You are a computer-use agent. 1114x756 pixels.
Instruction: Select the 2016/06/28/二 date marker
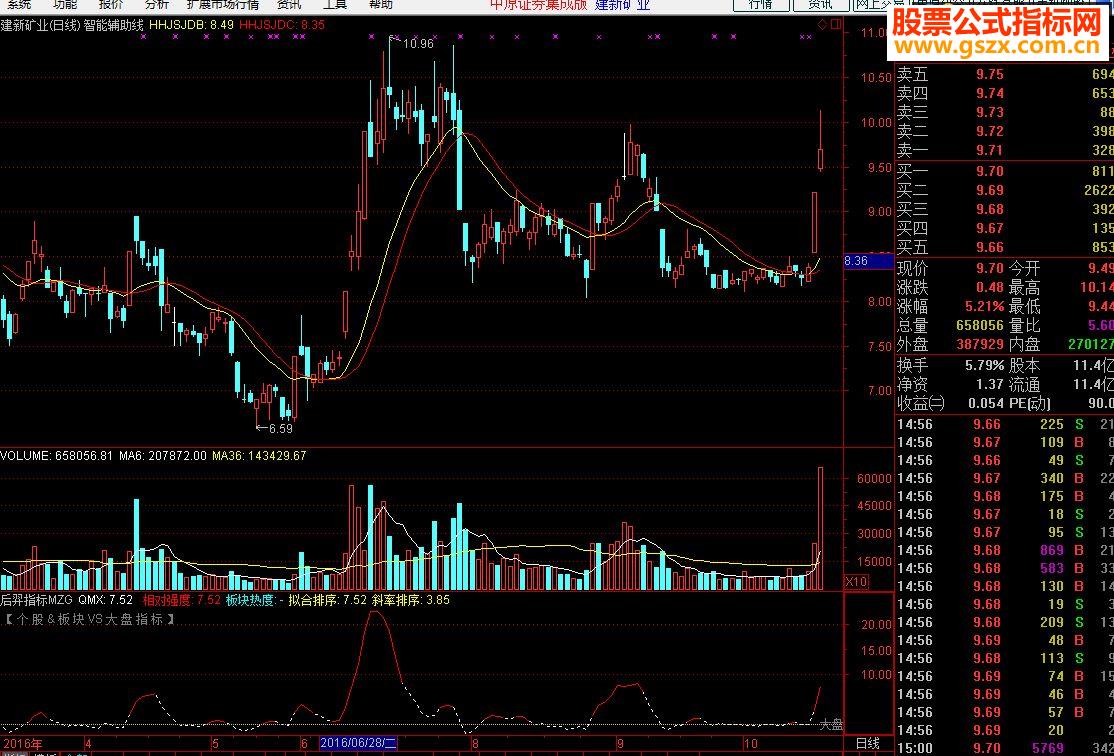[358, 743]
